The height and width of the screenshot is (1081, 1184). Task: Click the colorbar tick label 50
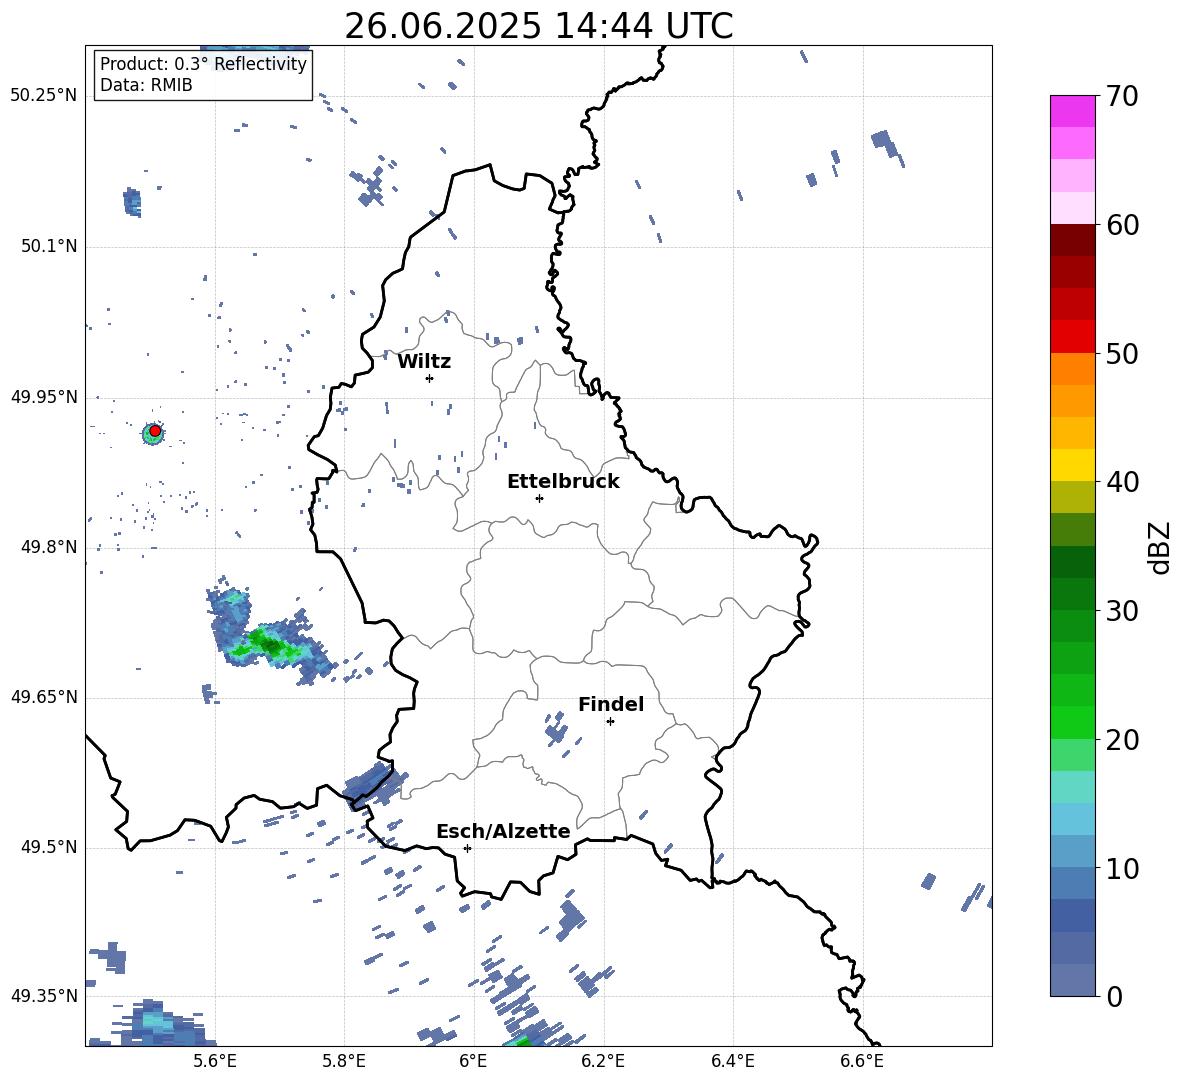1121,354
